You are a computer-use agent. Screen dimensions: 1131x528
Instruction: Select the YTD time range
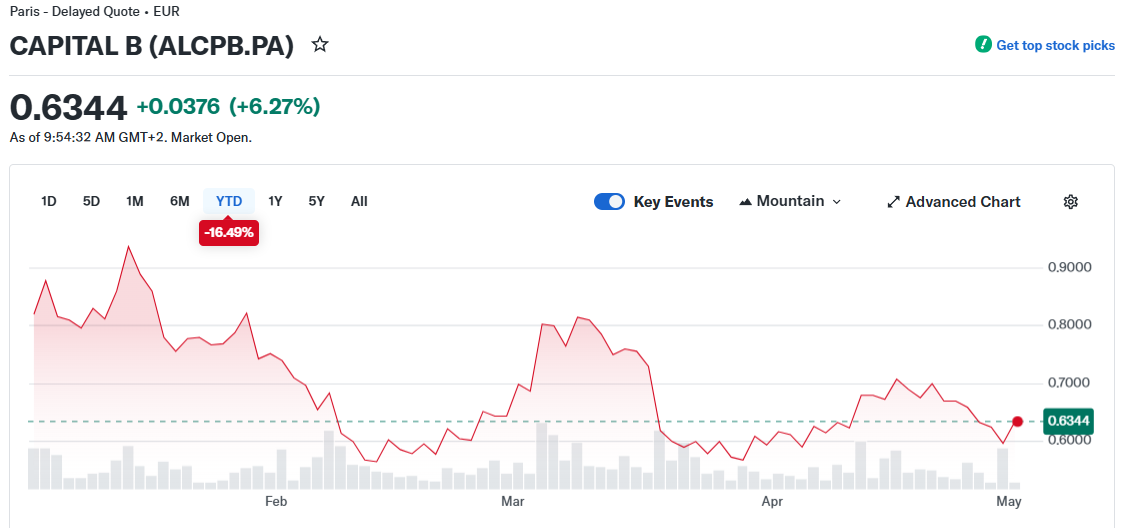click(x=229, y=201)
